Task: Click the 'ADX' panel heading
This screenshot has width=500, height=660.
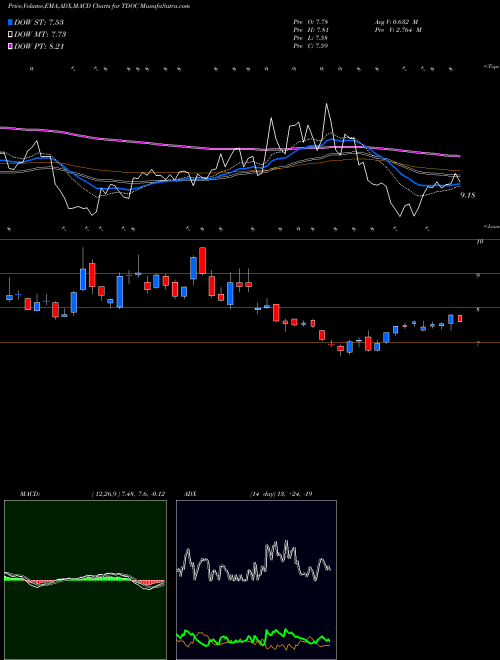Action: 189,494
